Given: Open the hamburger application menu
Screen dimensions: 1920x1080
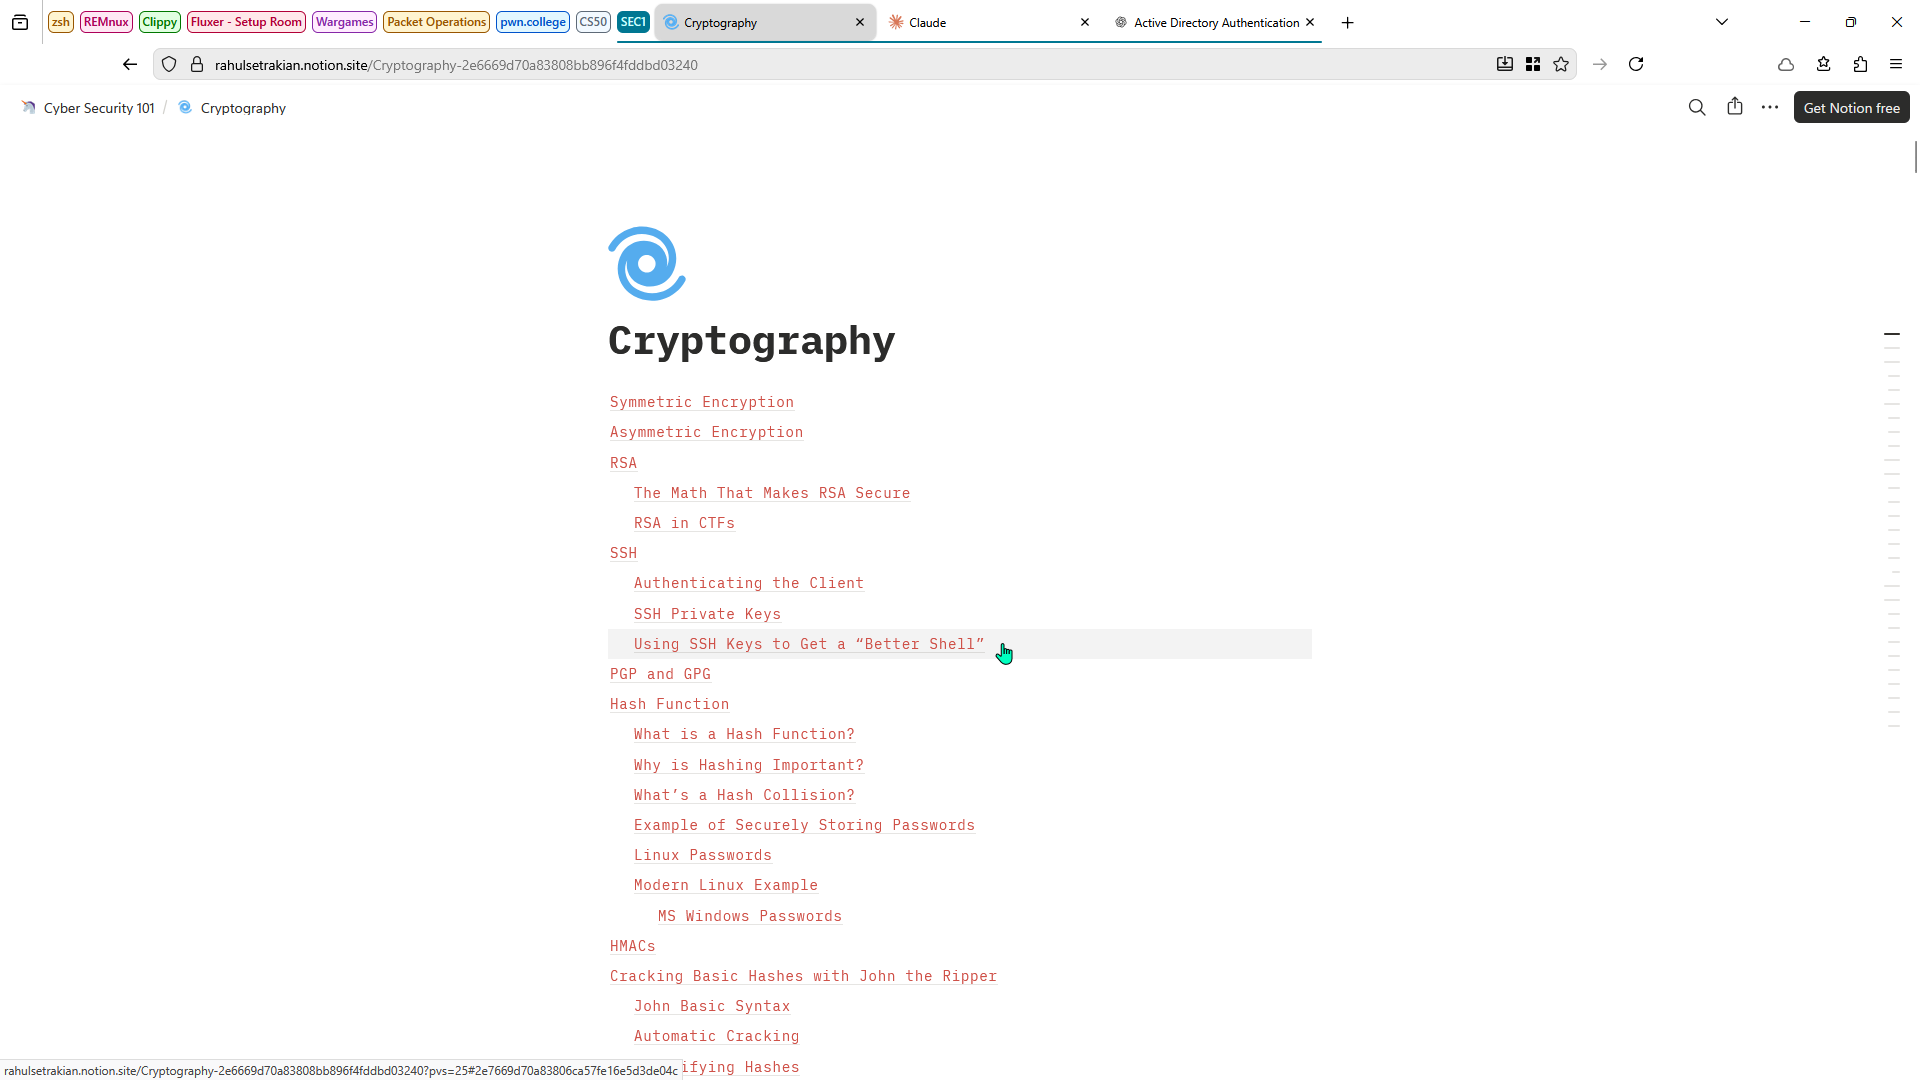Looking at the screenshot, I should [1896, 64].
